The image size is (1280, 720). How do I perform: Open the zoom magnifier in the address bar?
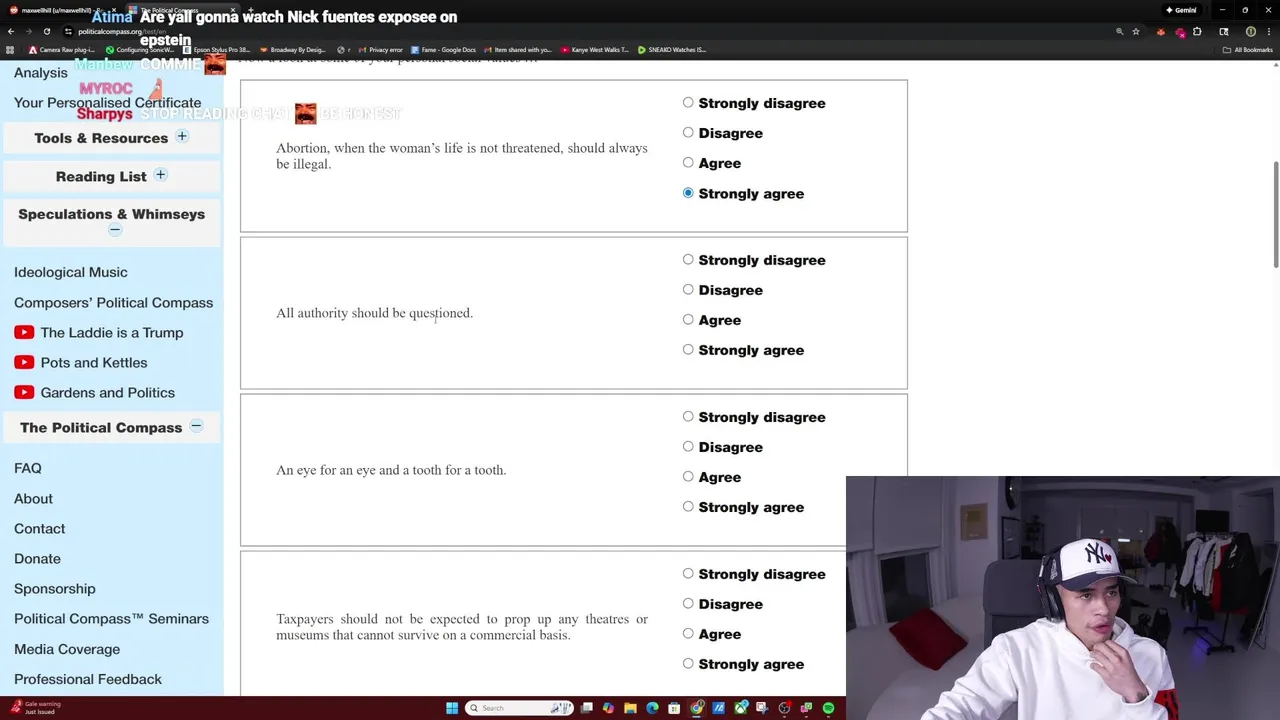coord(1119,31)
